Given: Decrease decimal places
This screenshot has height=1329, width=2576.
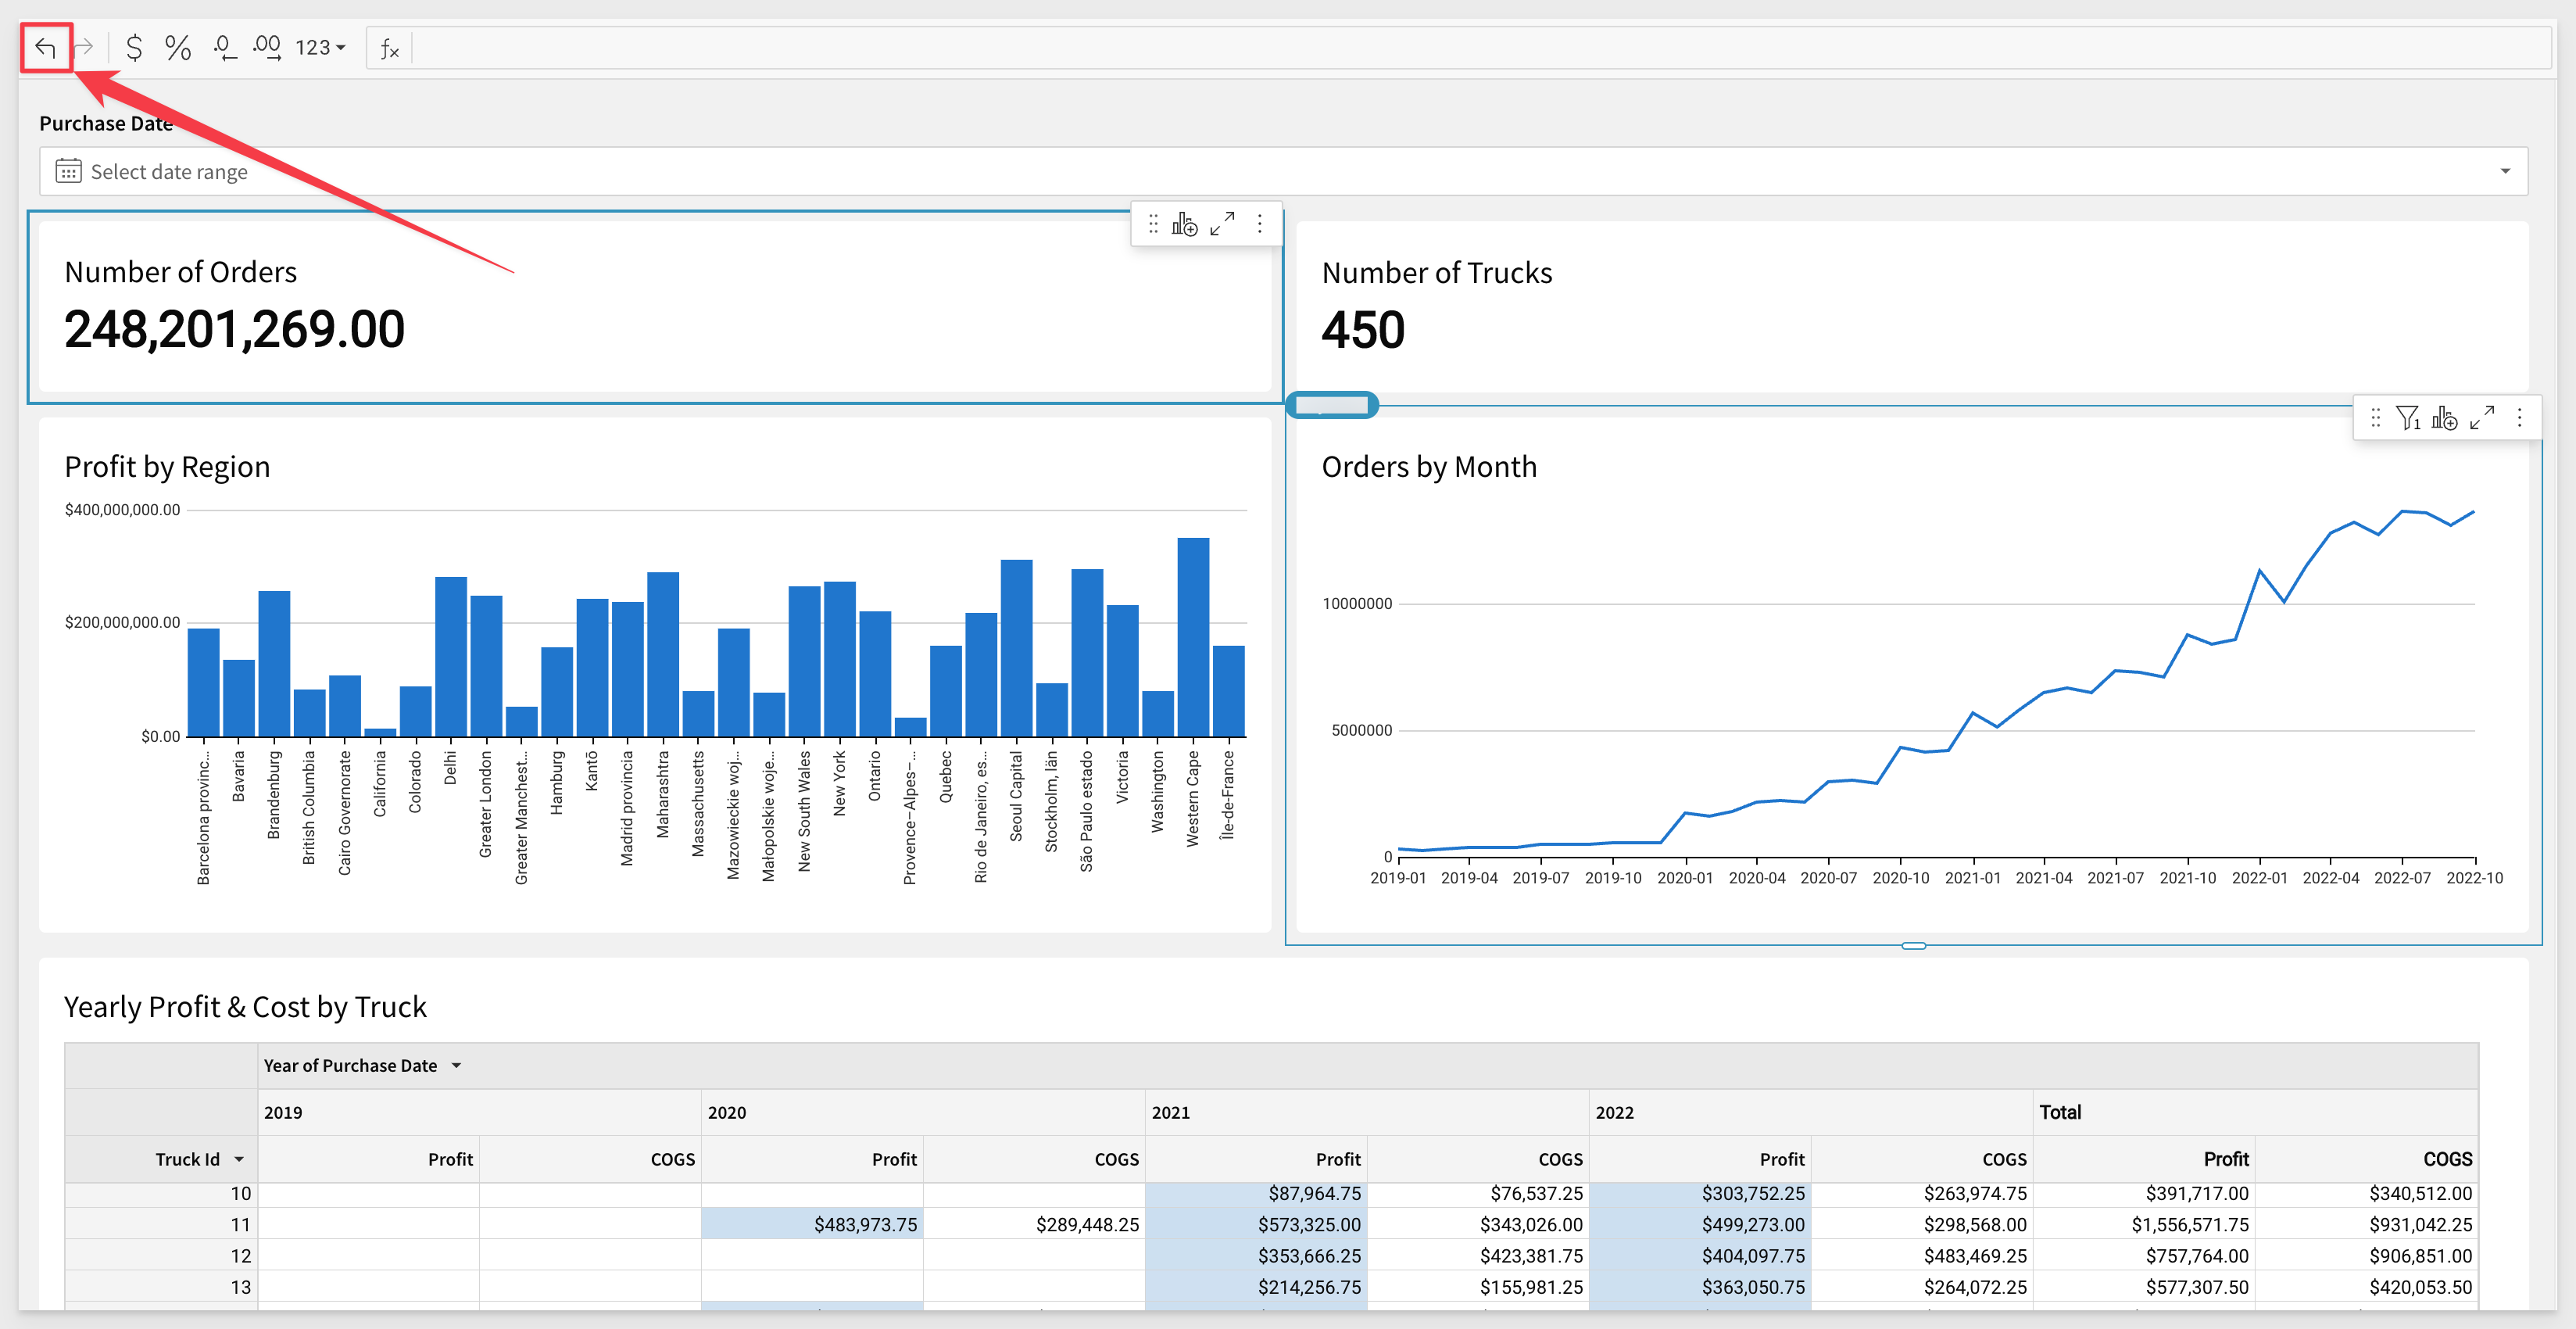Looking at the screenshot, I should 224,47.
